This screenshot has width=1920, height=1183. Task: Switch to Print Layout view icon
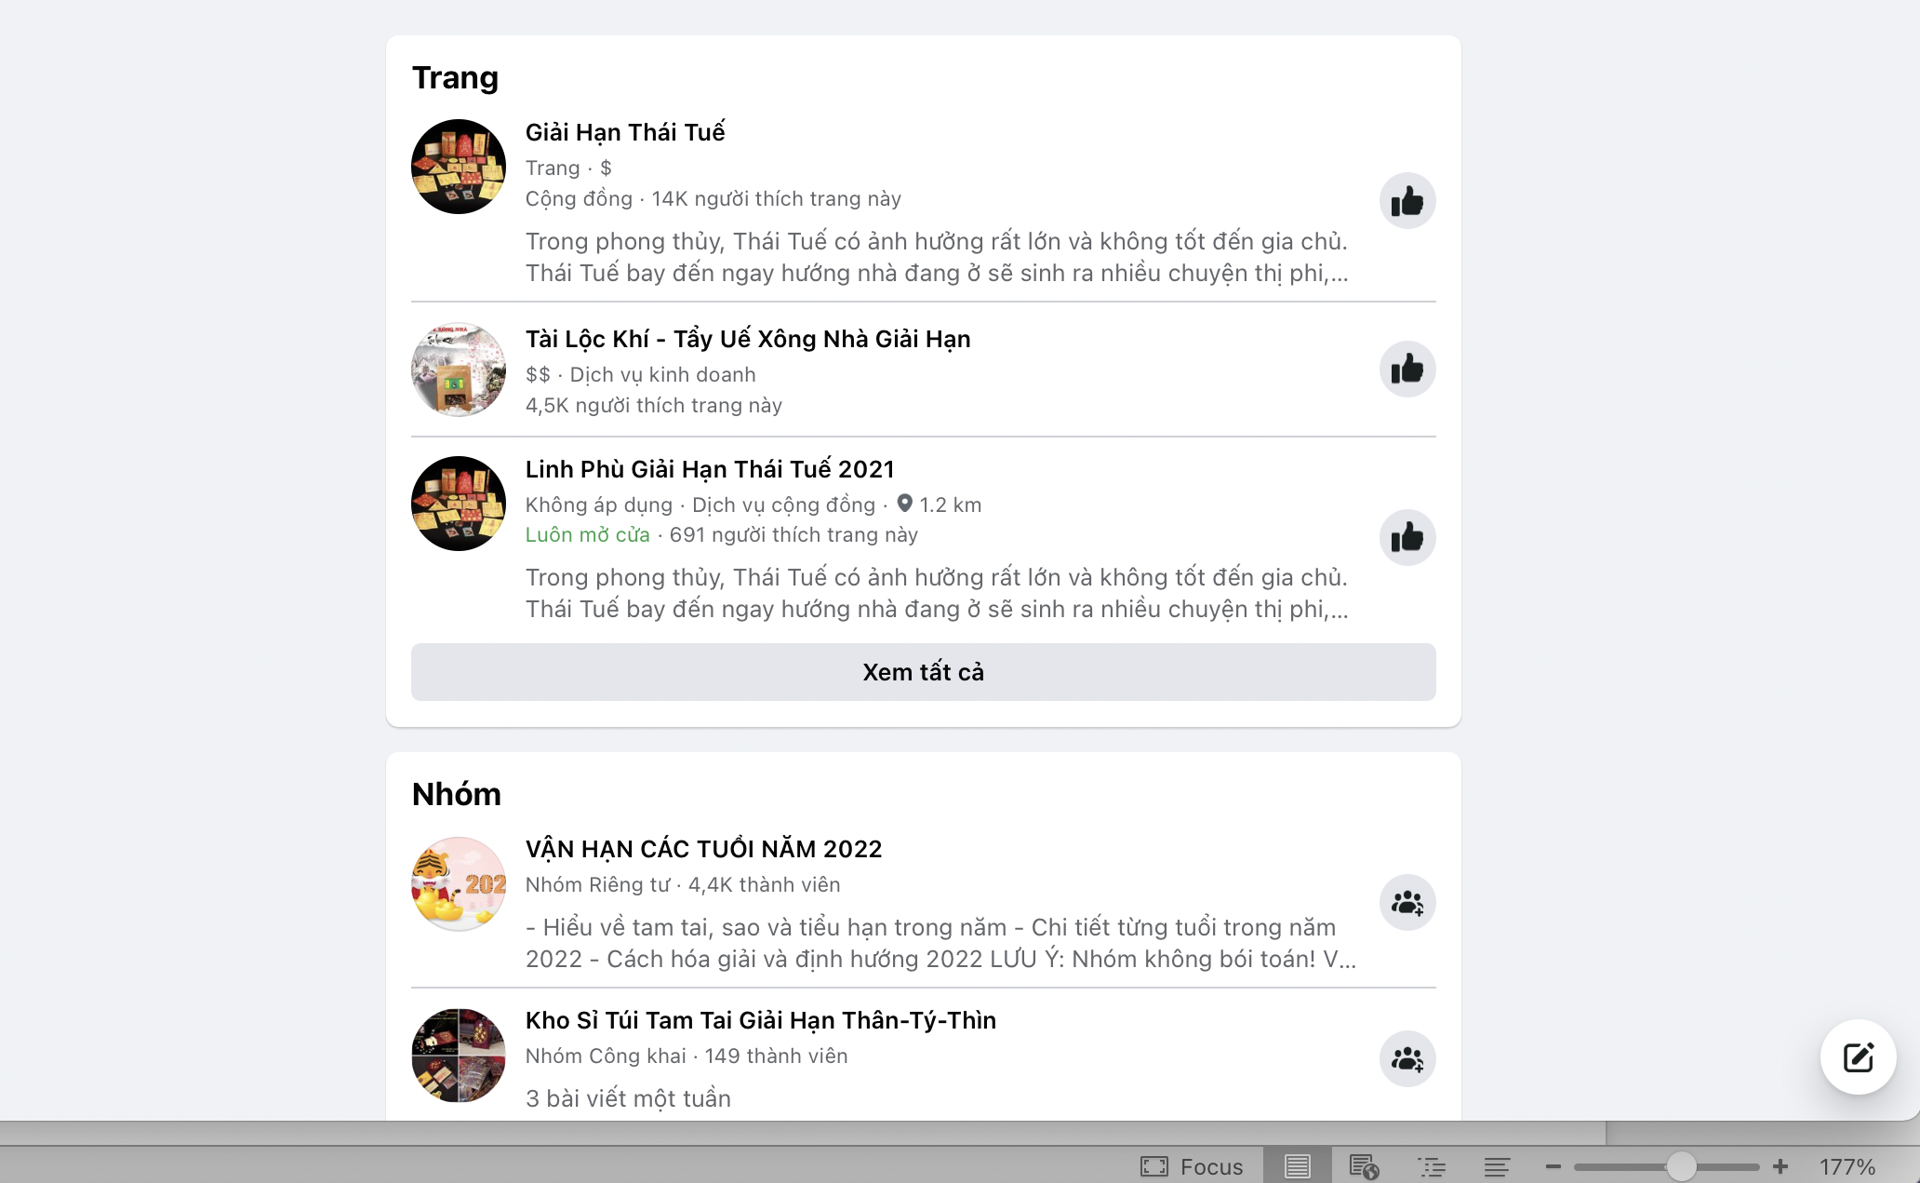(x=1297, y=1166)
